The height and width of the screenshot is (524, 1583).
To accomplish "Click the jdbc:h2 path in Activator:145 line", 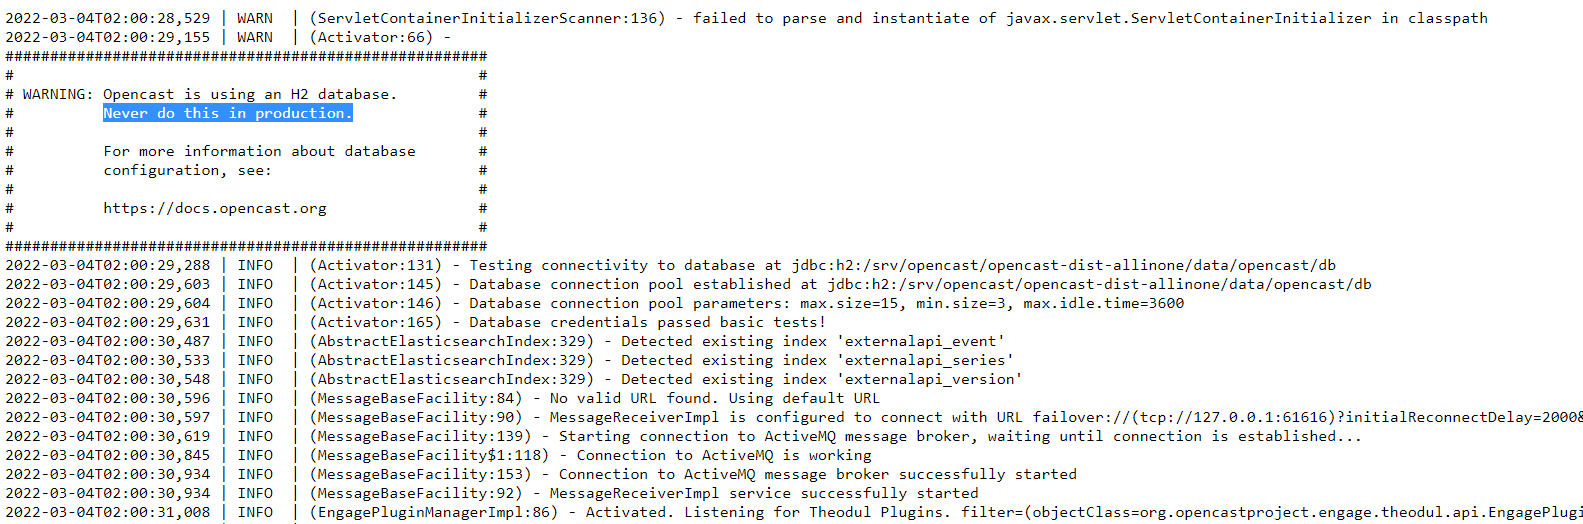I will click(1099, 284).
